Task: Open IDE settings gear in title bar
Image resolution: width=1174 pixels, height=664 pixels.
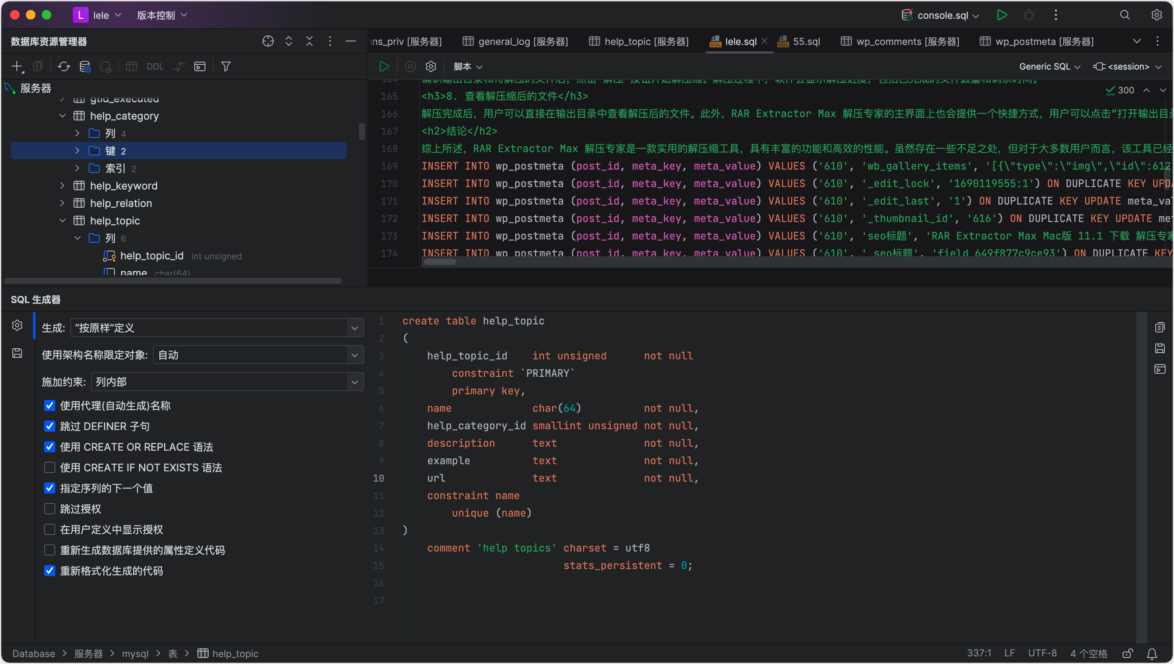Action: click(1156, 15)
